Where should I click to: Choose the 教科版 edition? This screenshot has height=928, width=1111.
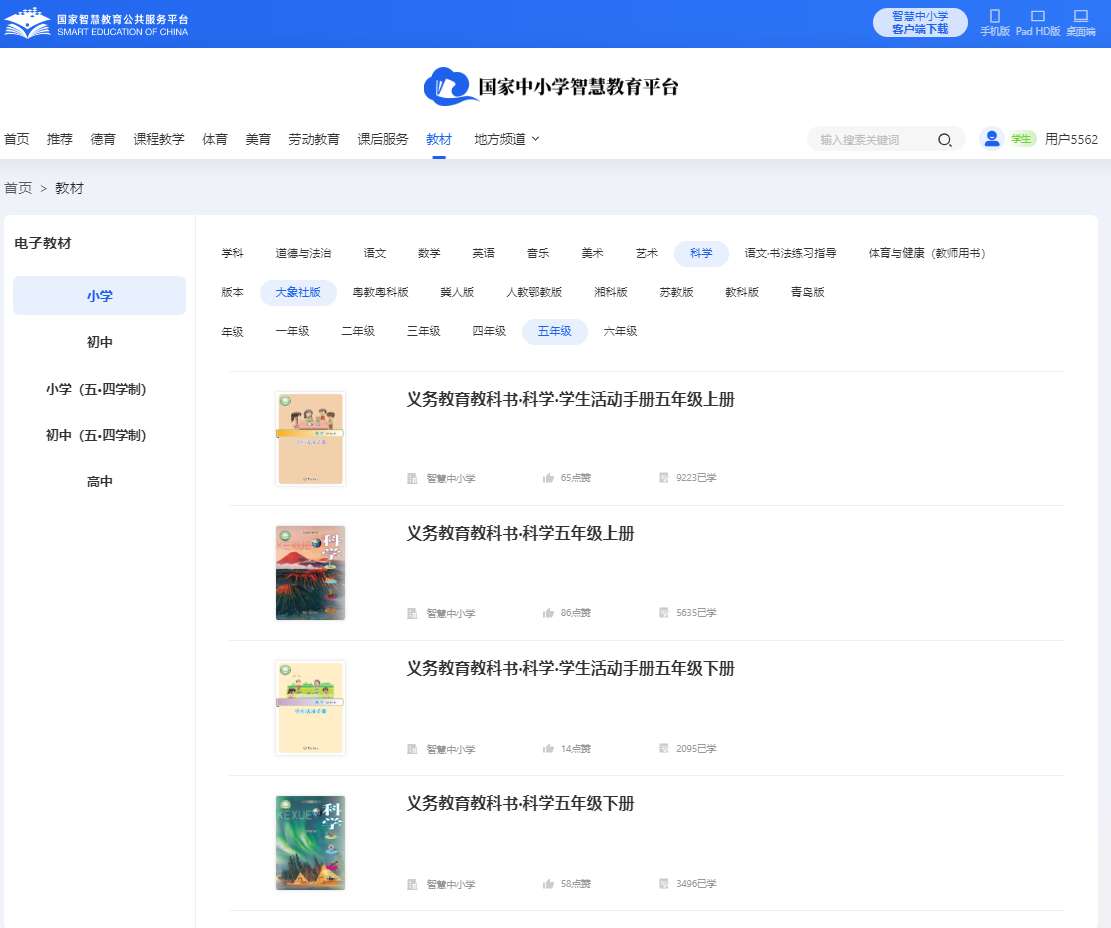tap(742, 292)
